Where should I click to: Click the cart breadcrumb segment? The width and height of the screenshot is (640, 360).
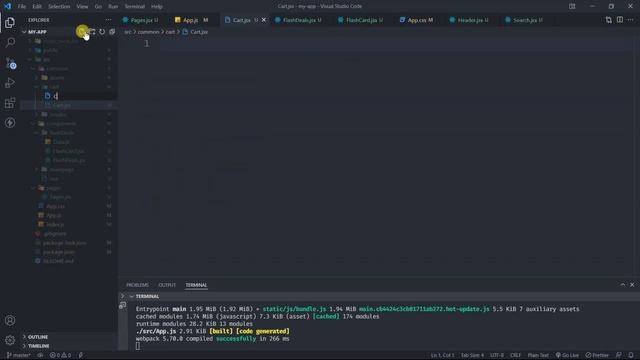[170, 32]
